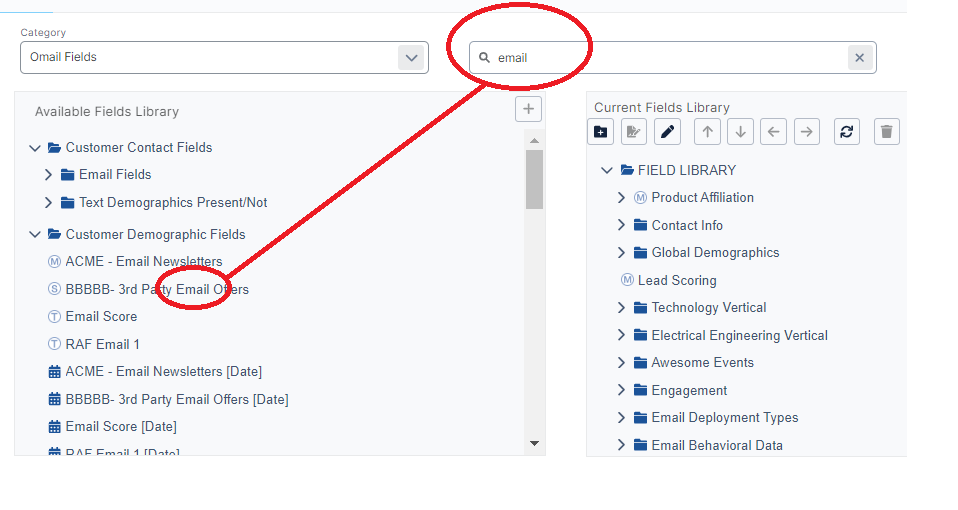Click the plus button in Available Fields Library
The image size is (958, 510).
pyautogui.click(x=528, y=110)
